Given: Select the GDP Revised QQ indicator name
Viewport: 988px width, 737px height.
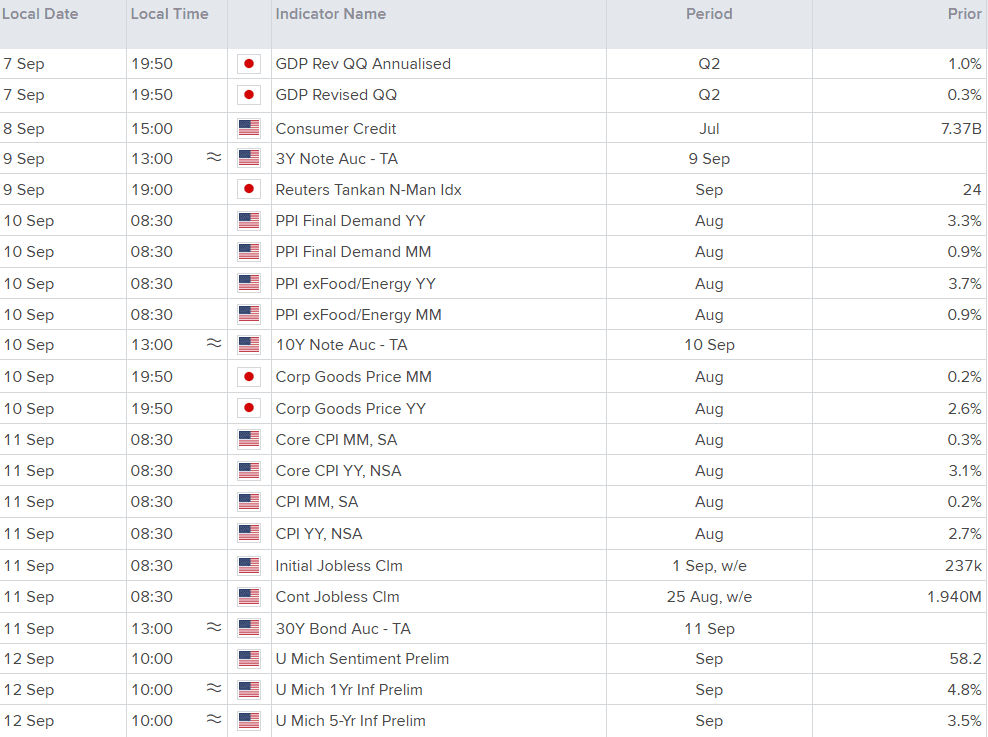Looking at the screenshot, I should (336, 94).
